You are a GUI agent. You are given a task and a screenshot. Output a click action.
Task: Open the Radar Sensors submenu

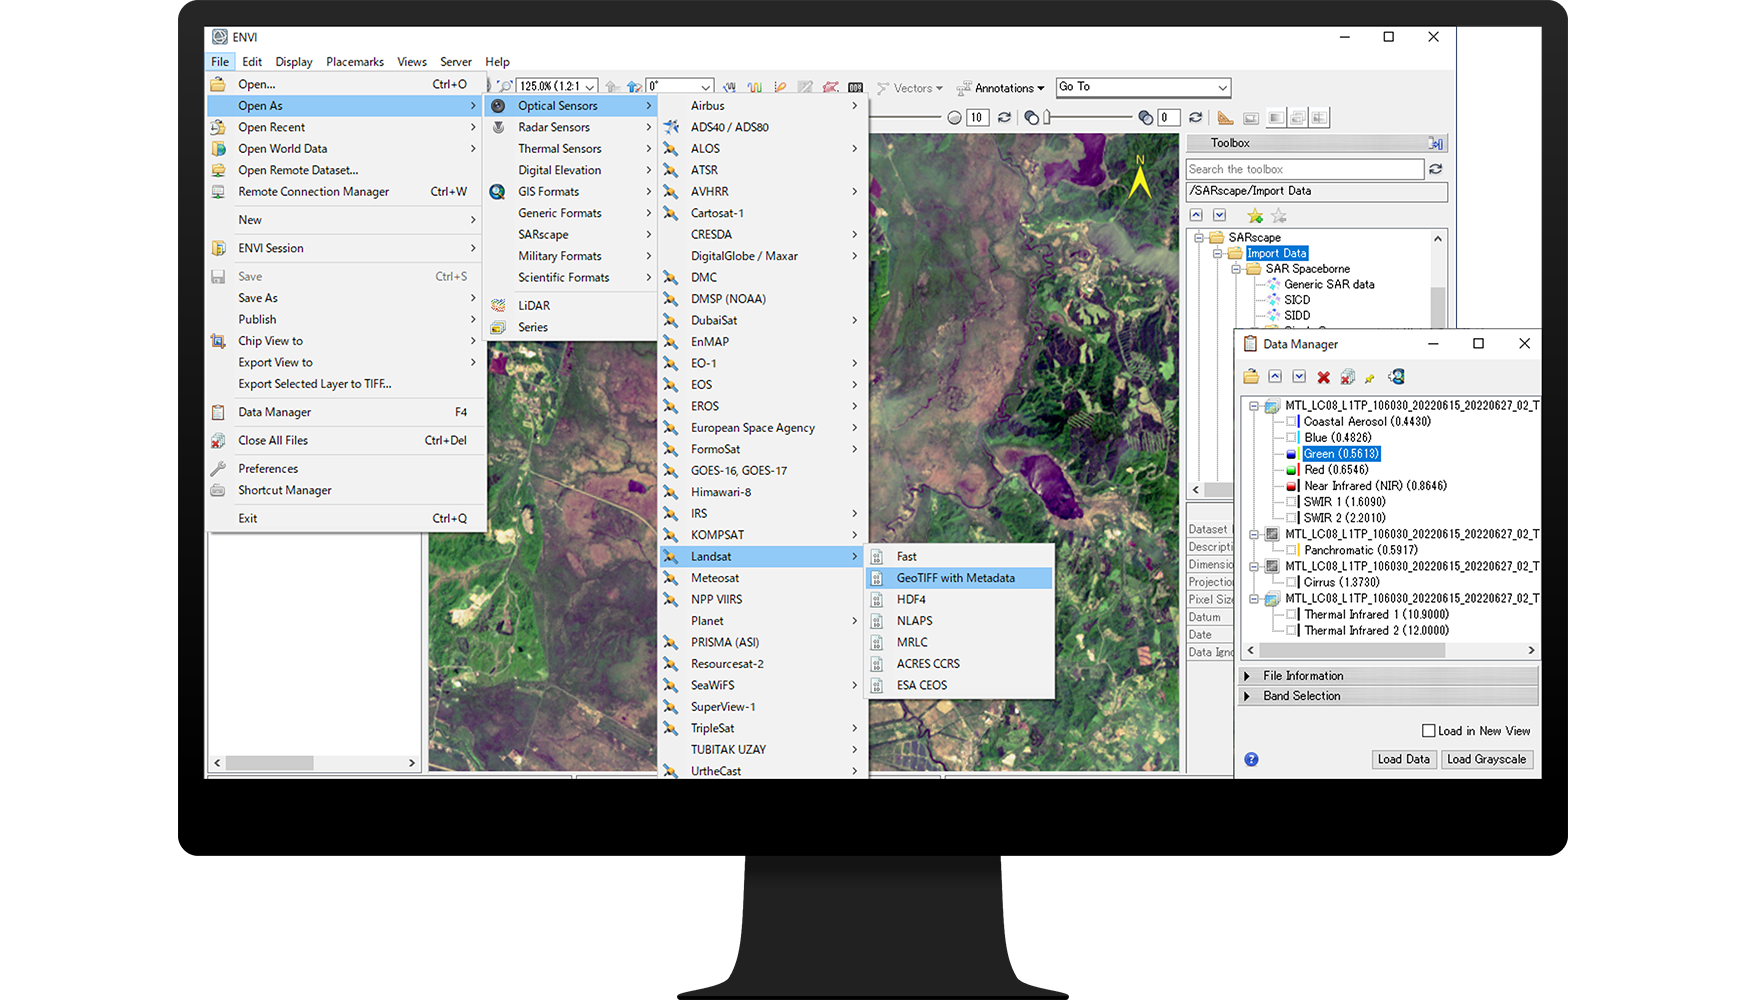tap(554, 127)
